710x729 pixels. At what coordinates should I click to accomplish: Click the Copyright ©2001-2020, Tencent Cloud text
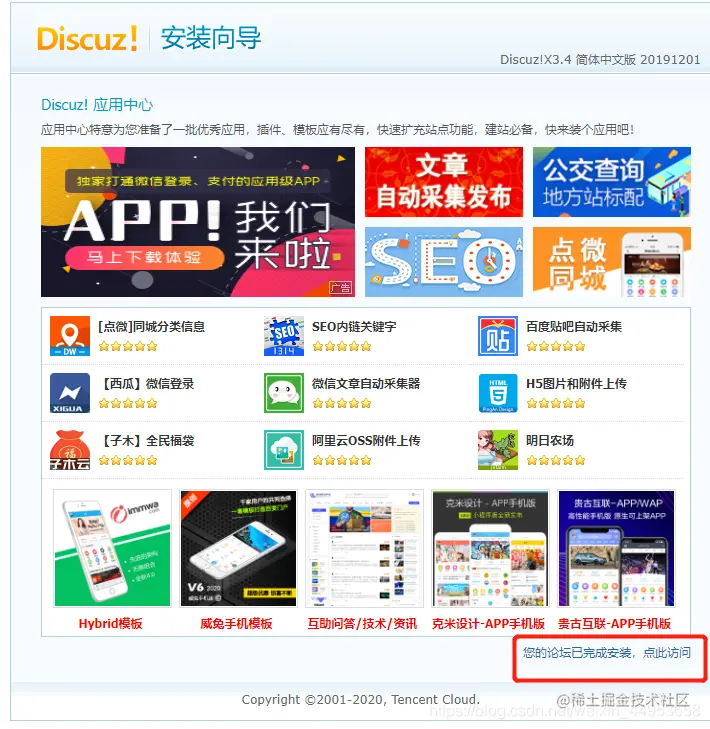point(361,700)
